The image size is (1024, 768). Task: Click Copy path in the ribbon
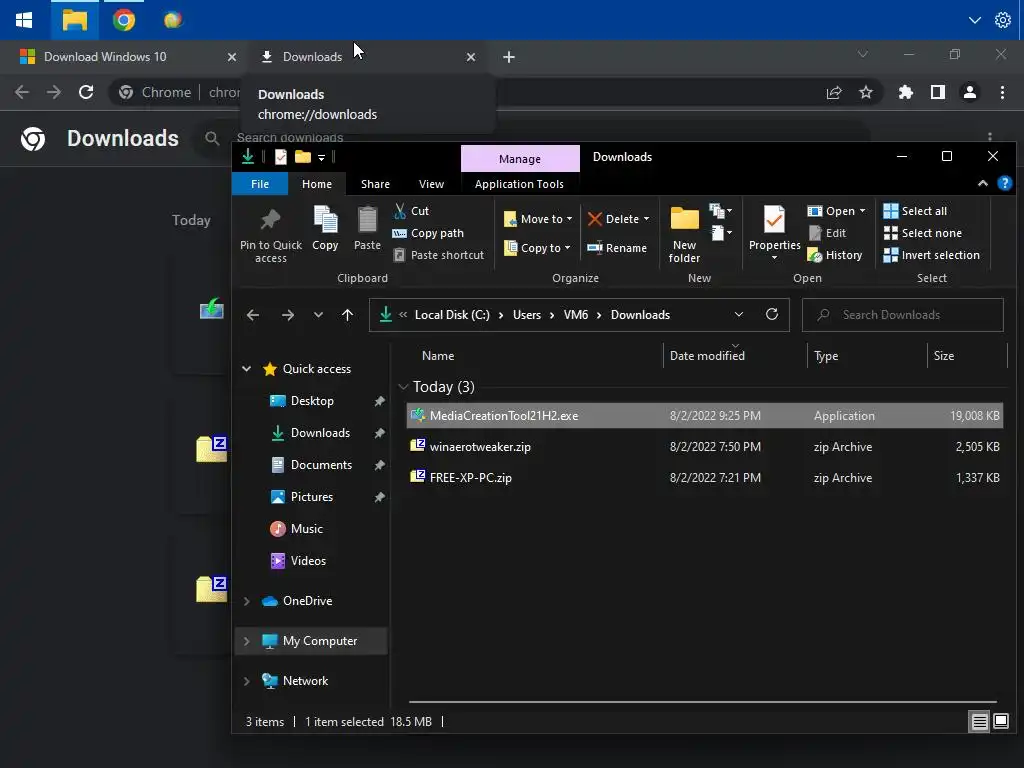point(428,233)
